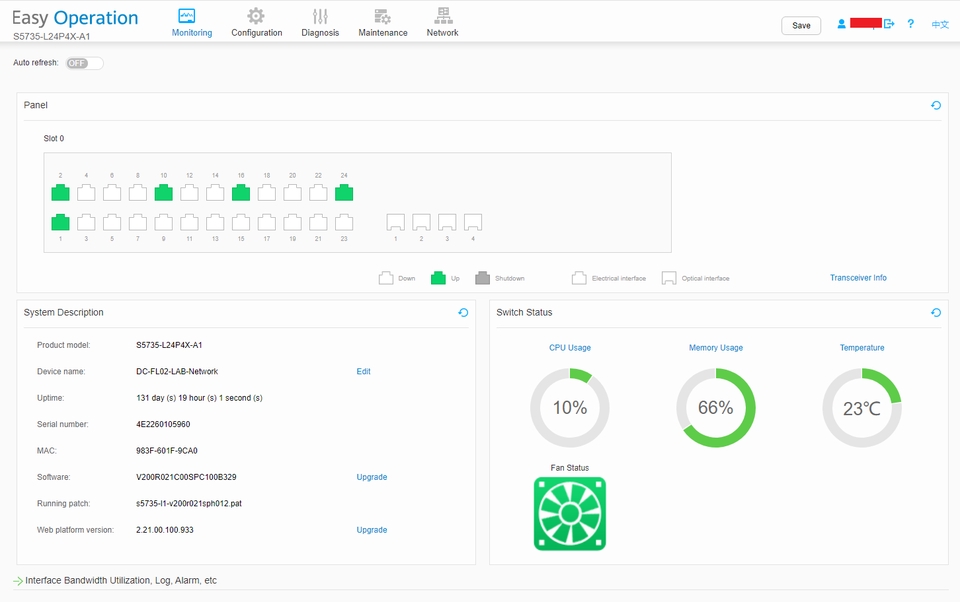Refresh the System Description section
The height and width of the screenshot is (602, 960).
pos(463,312)
